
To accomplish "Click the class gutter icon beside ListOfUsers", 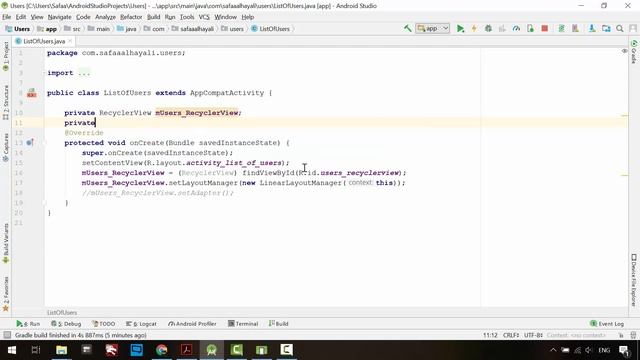I will [x=31, y=93].
